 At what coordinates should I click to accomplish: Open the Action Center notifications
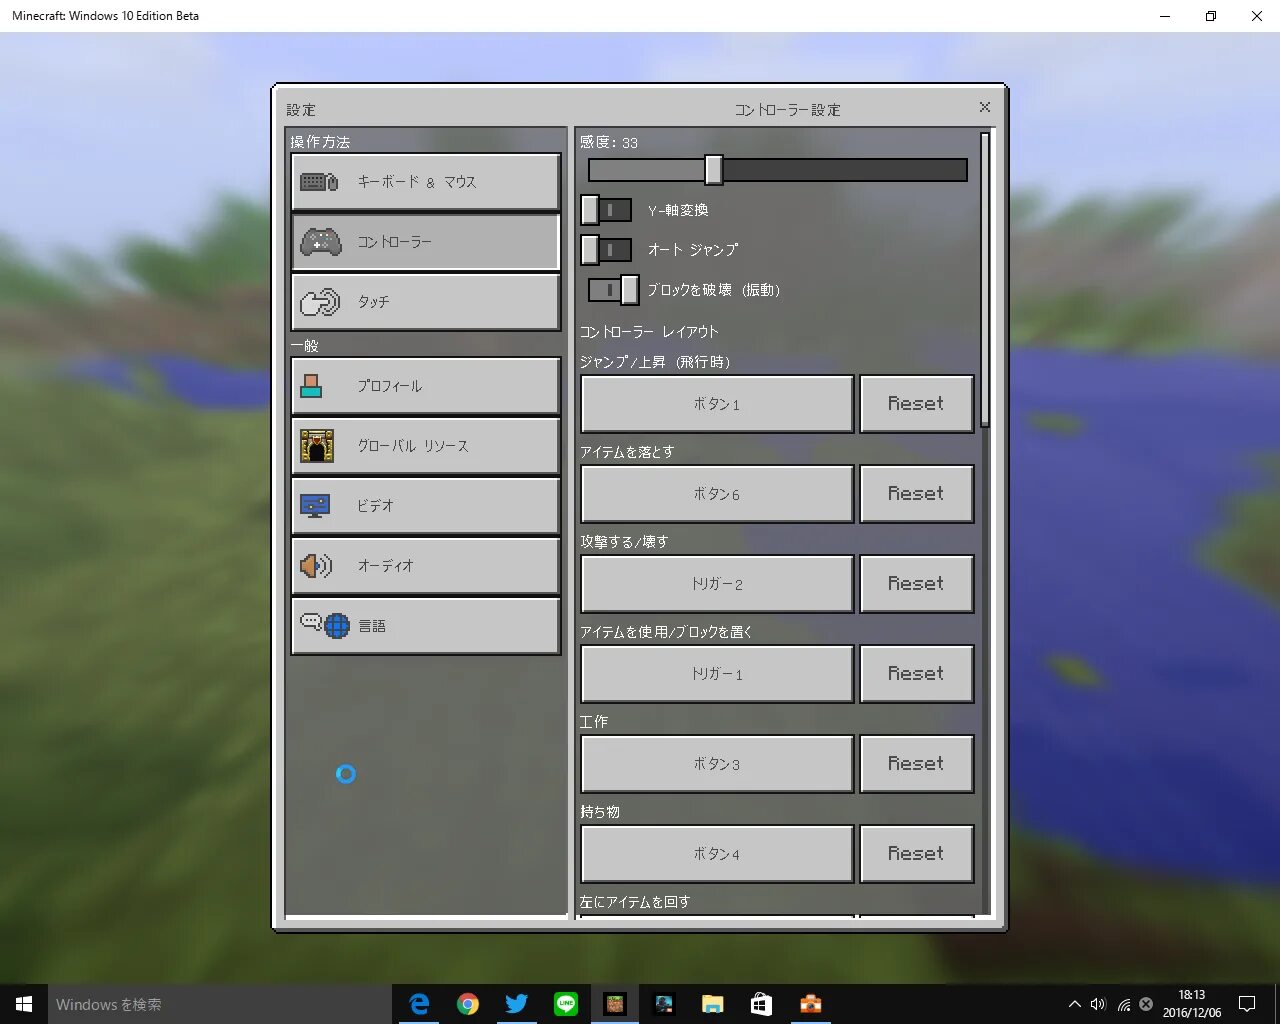click(x=1247, y=1004)
